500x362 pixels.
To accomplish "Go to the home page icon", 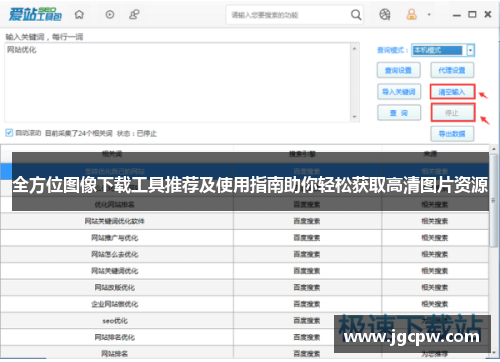I will click(79, 15).
